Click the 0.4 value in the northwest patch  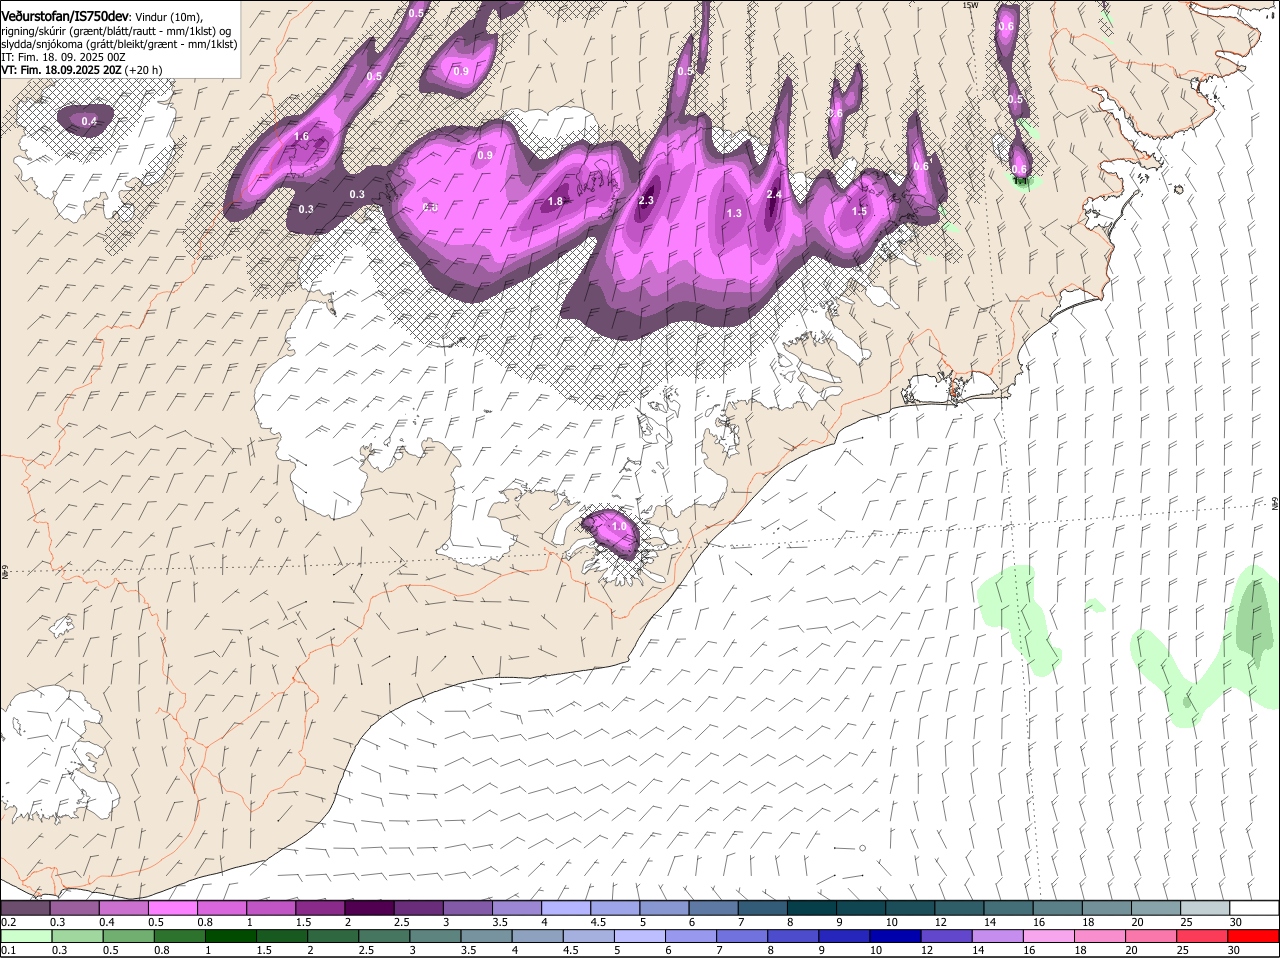(89, 122)
